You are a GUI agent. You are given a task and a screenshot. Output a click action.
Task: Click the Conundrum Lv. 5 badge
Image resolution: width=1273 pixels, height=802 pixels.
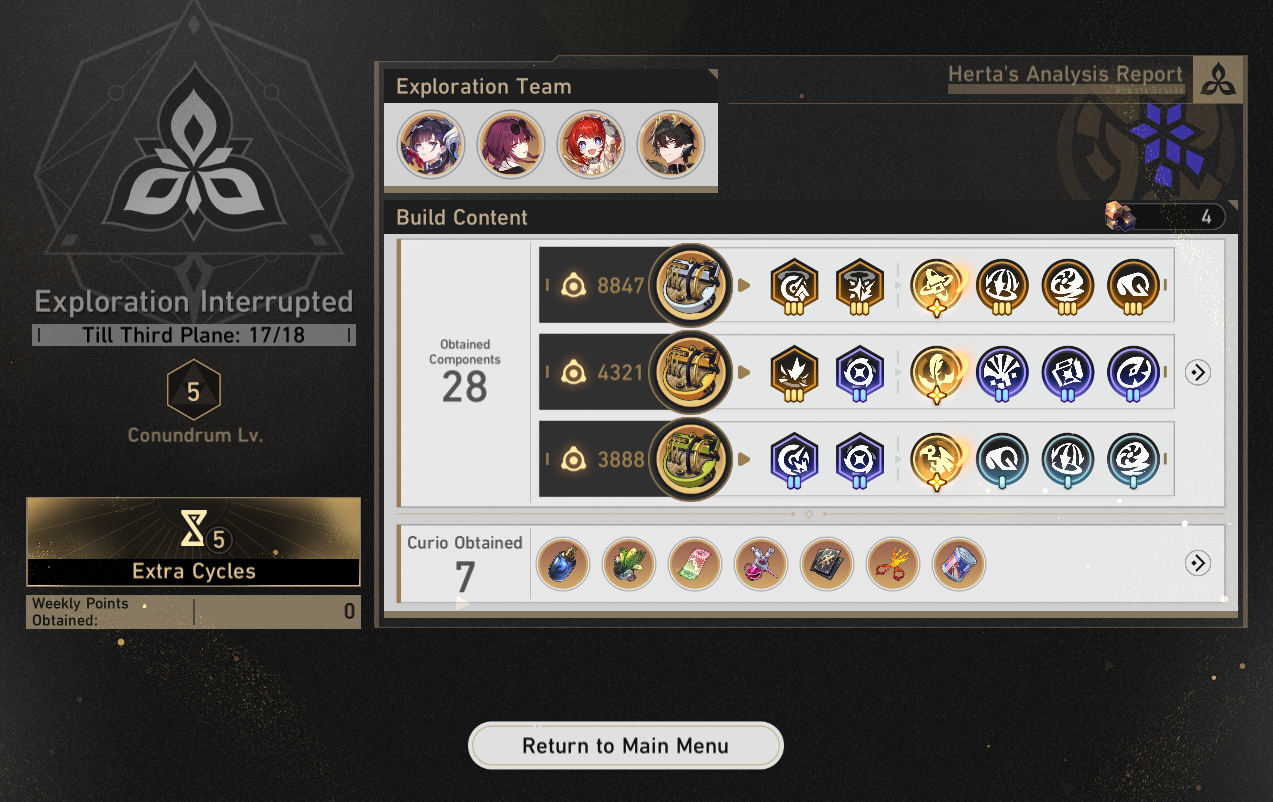[x=193, y=392]
